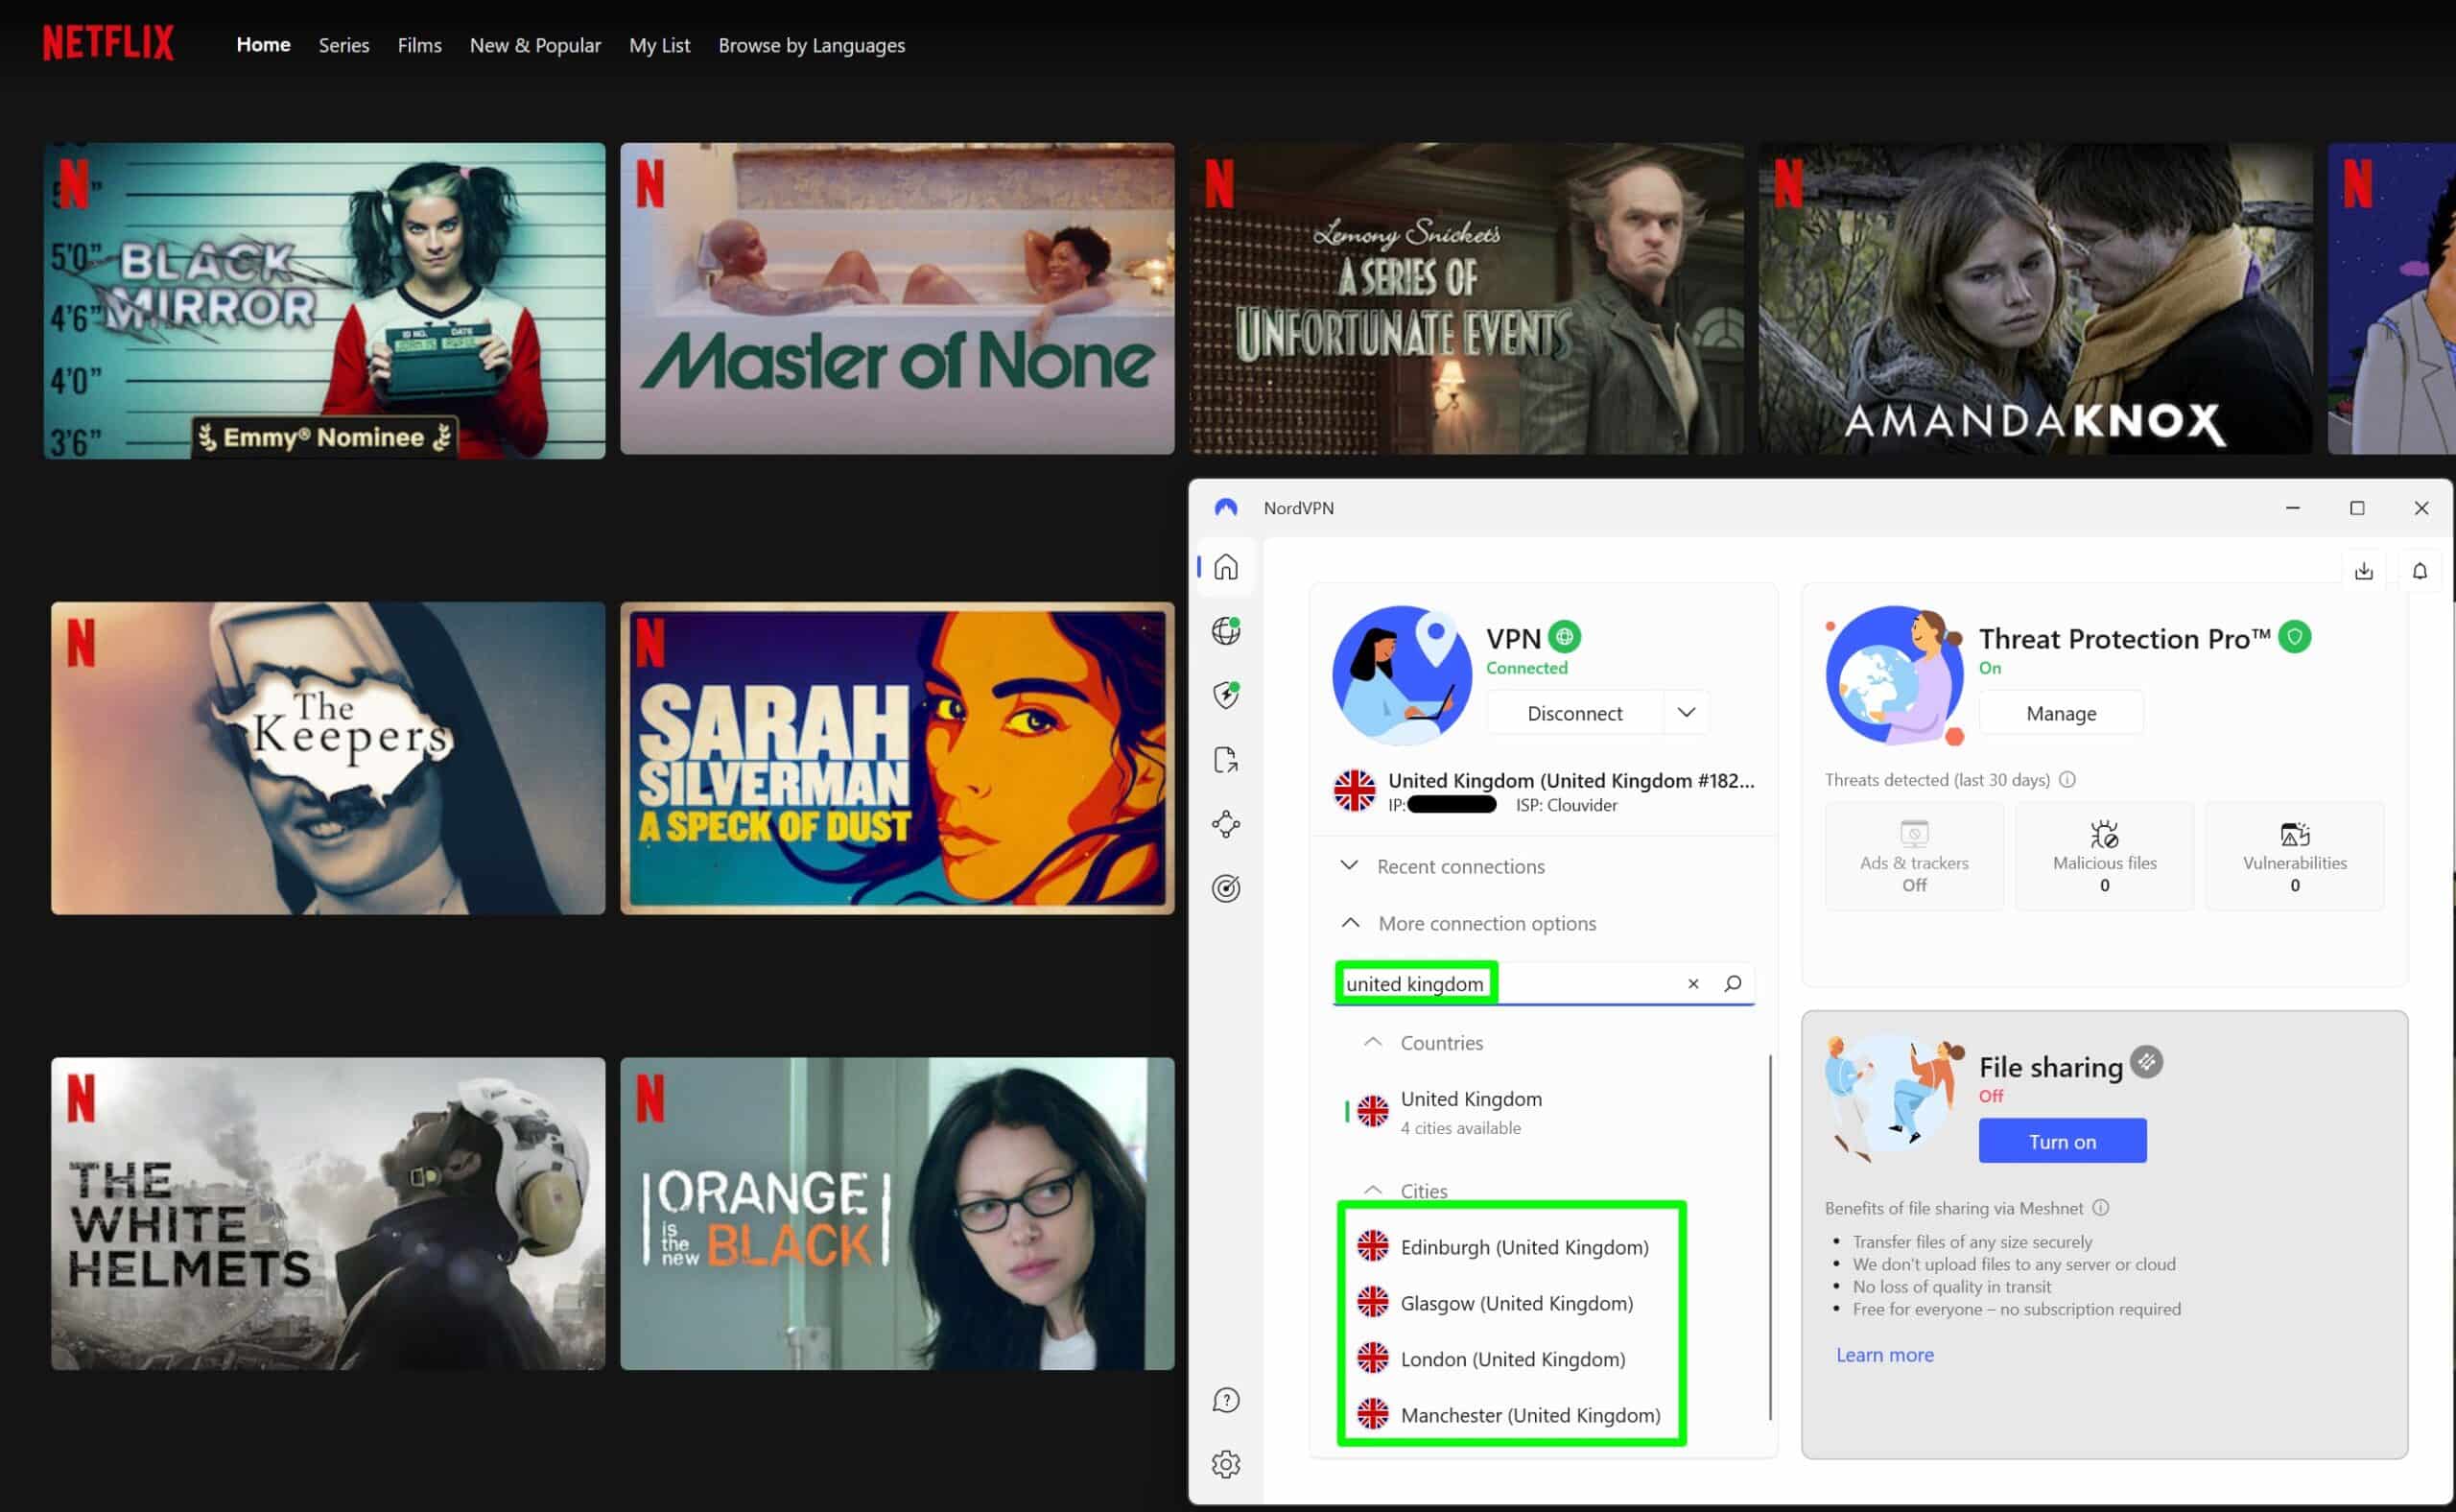This screenshot has width=2456, height=1512.
Task: Click the download updates icon in NordVPN
Action: [2363, 571]
